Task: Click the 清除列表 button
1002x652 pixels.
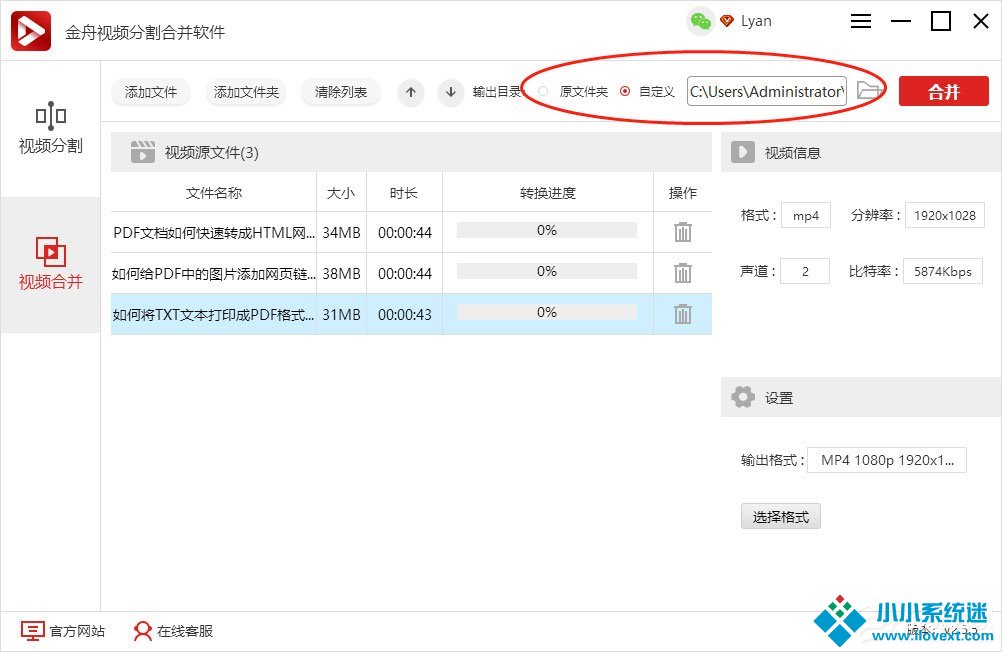Action: click(341, 92)
